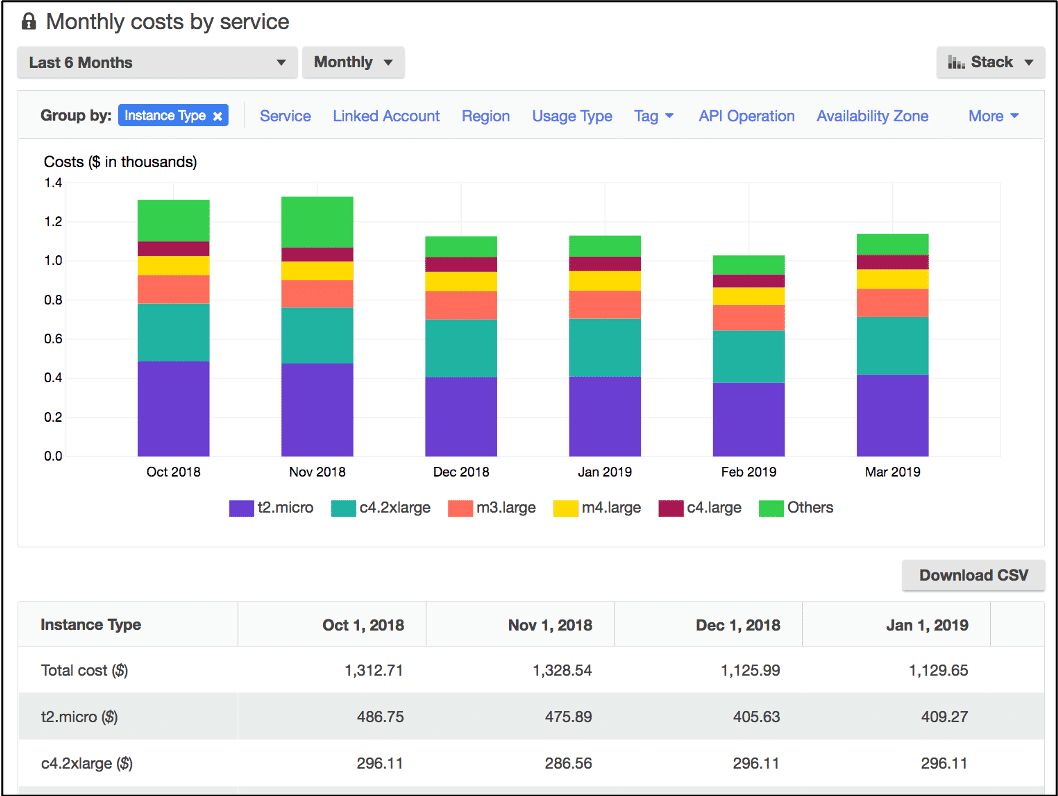Remove the Instance Type grouping filter
This screenshot has height=796, width=1058.
pyautogui.click(x=218, y=115)
